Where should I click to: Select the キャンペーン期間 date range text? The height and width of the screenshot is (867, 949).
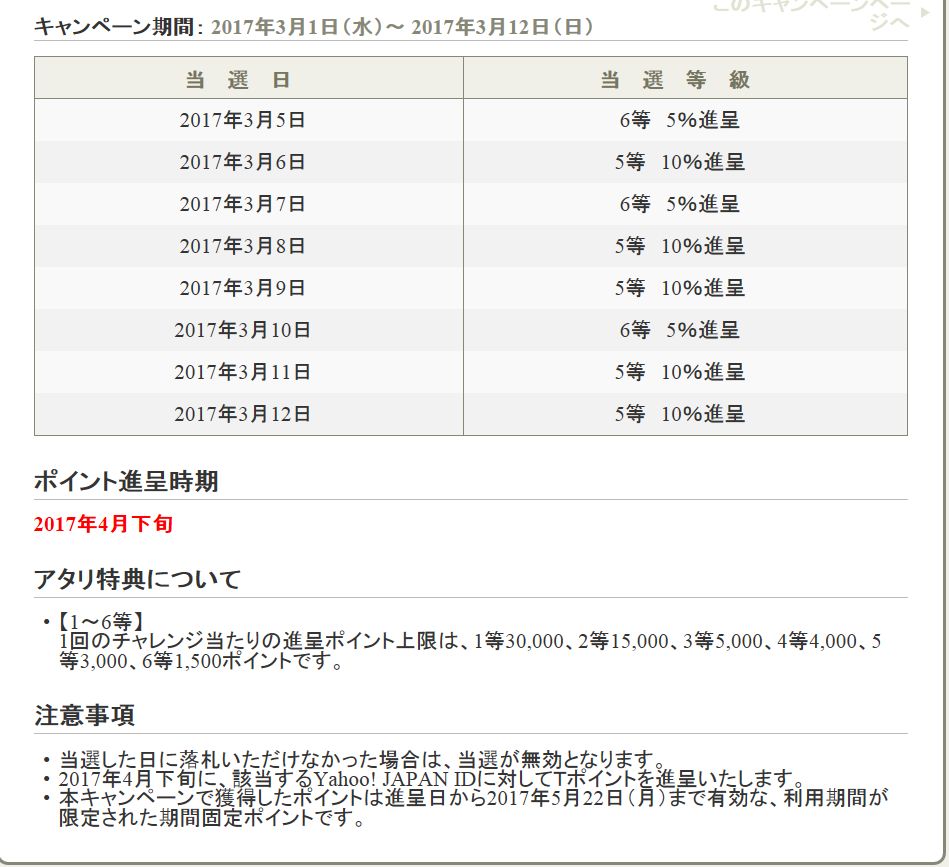402,27
